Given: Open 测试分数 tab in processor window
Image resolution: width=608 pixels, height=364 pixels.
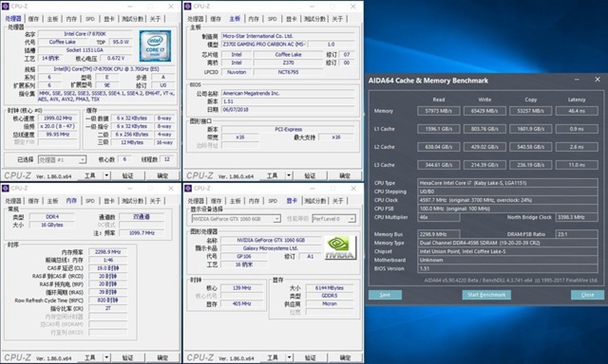Looking at the screenshot, I should click(x=132, y=19).
